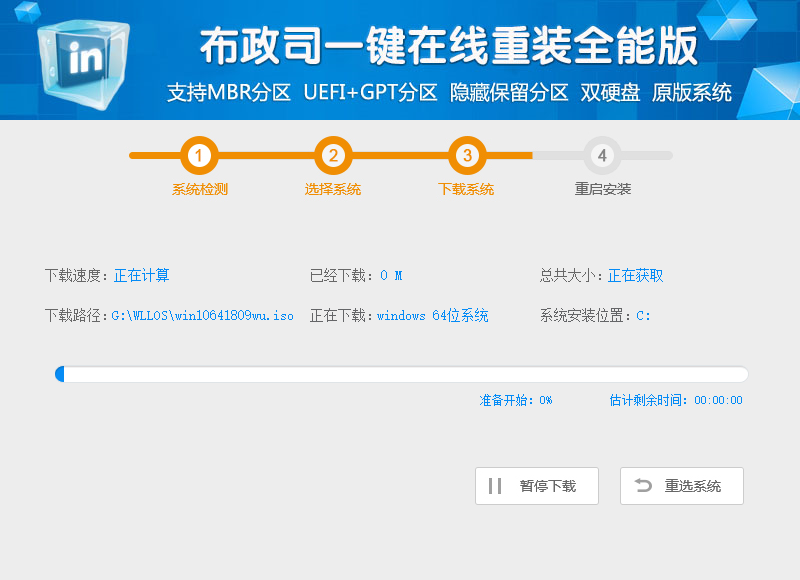
Task: Click the 重选系统 reselect button
Action: [x=682, y=486]
